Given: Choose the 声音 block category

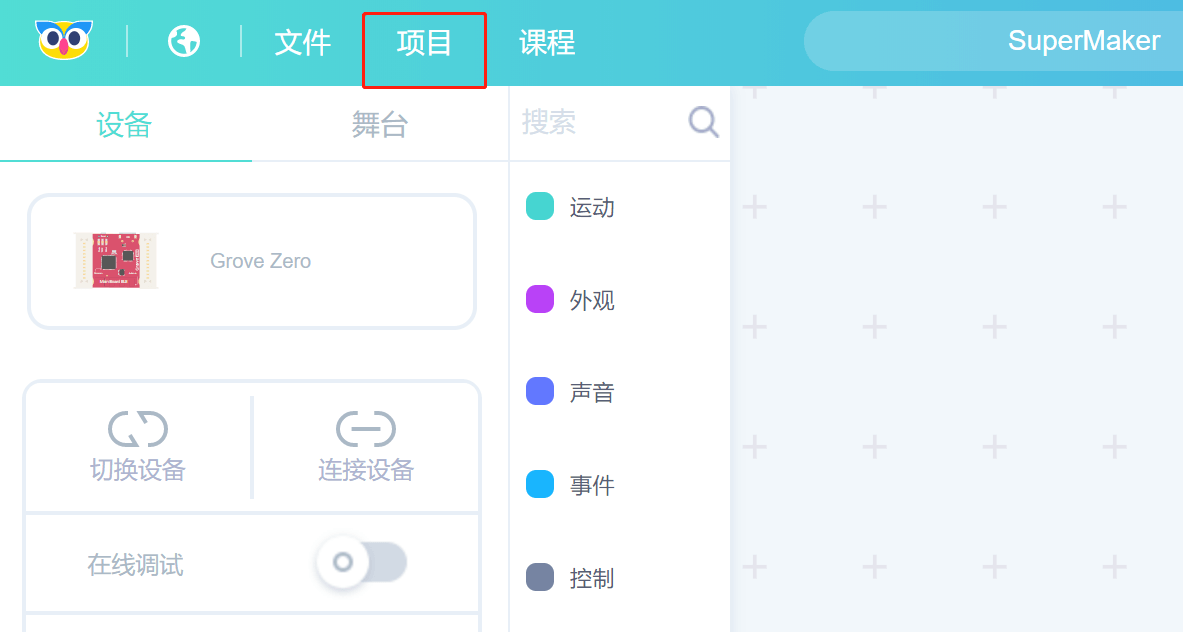Looking at the screenshot, I should 591,393.
